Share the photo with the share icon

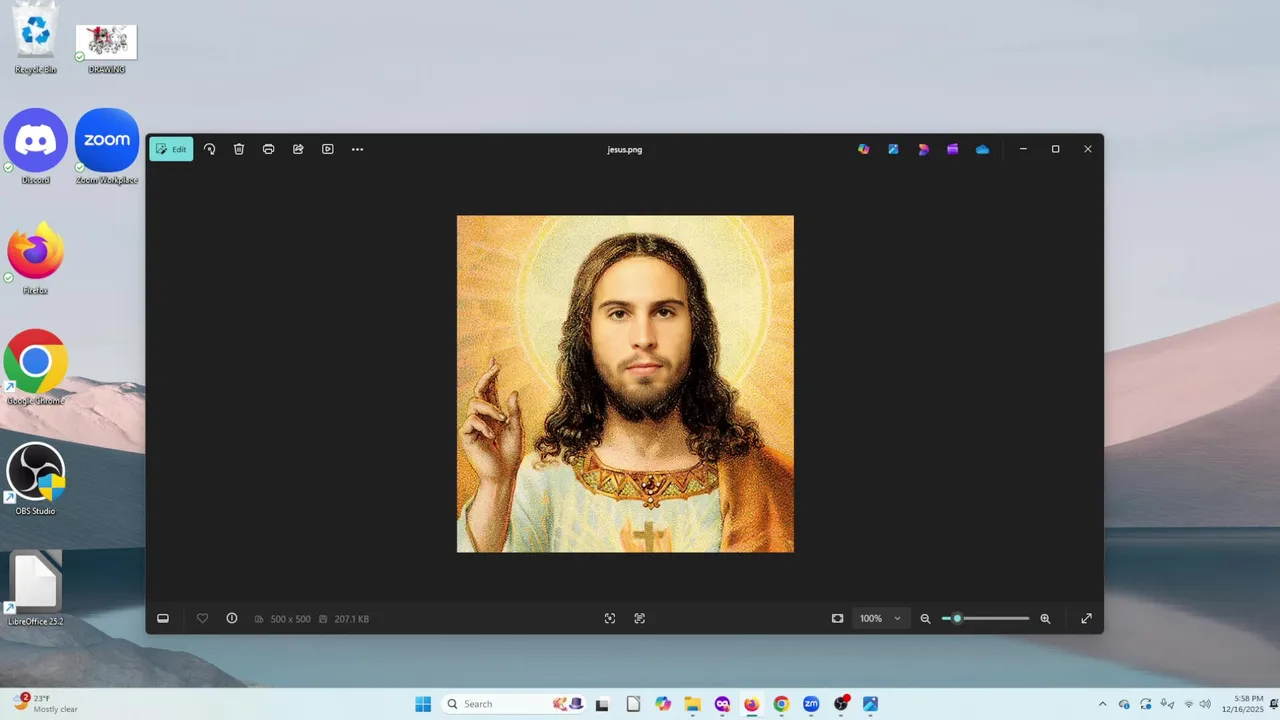(x=298, y=149)
